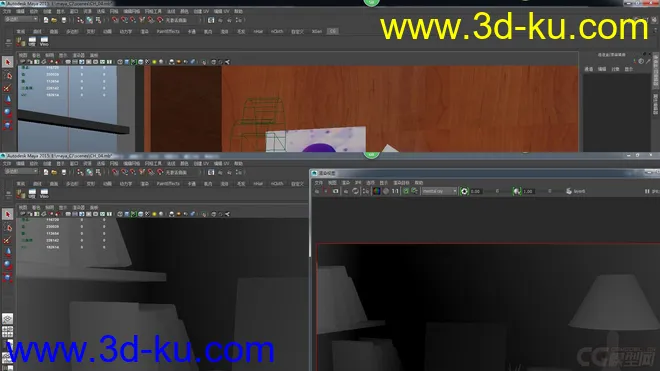Open the 渲染 menu in the Render View

click(346, 183)
